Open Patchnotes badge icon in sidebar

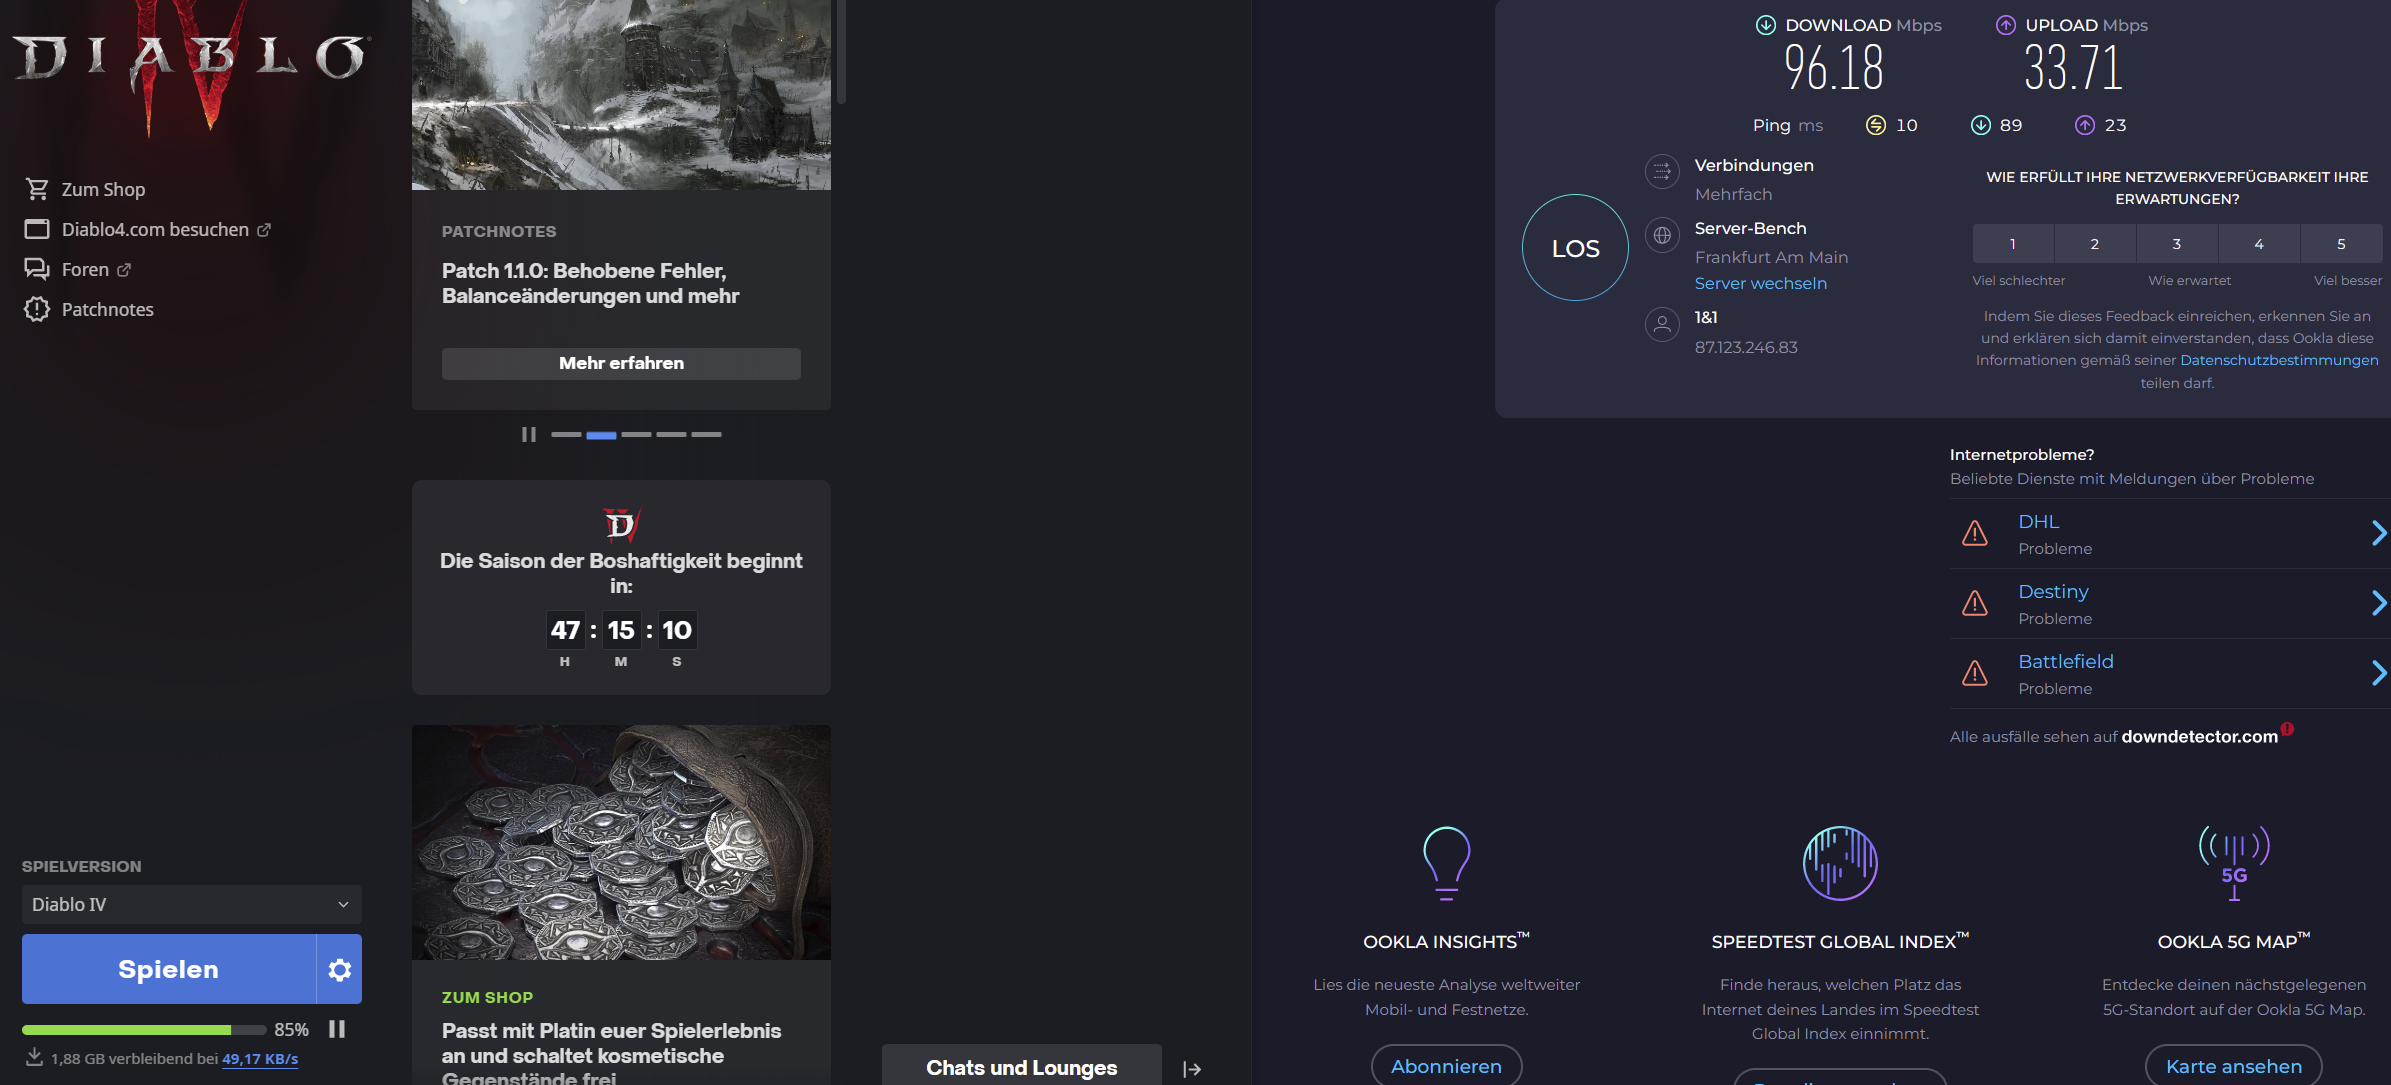[37, 309]
